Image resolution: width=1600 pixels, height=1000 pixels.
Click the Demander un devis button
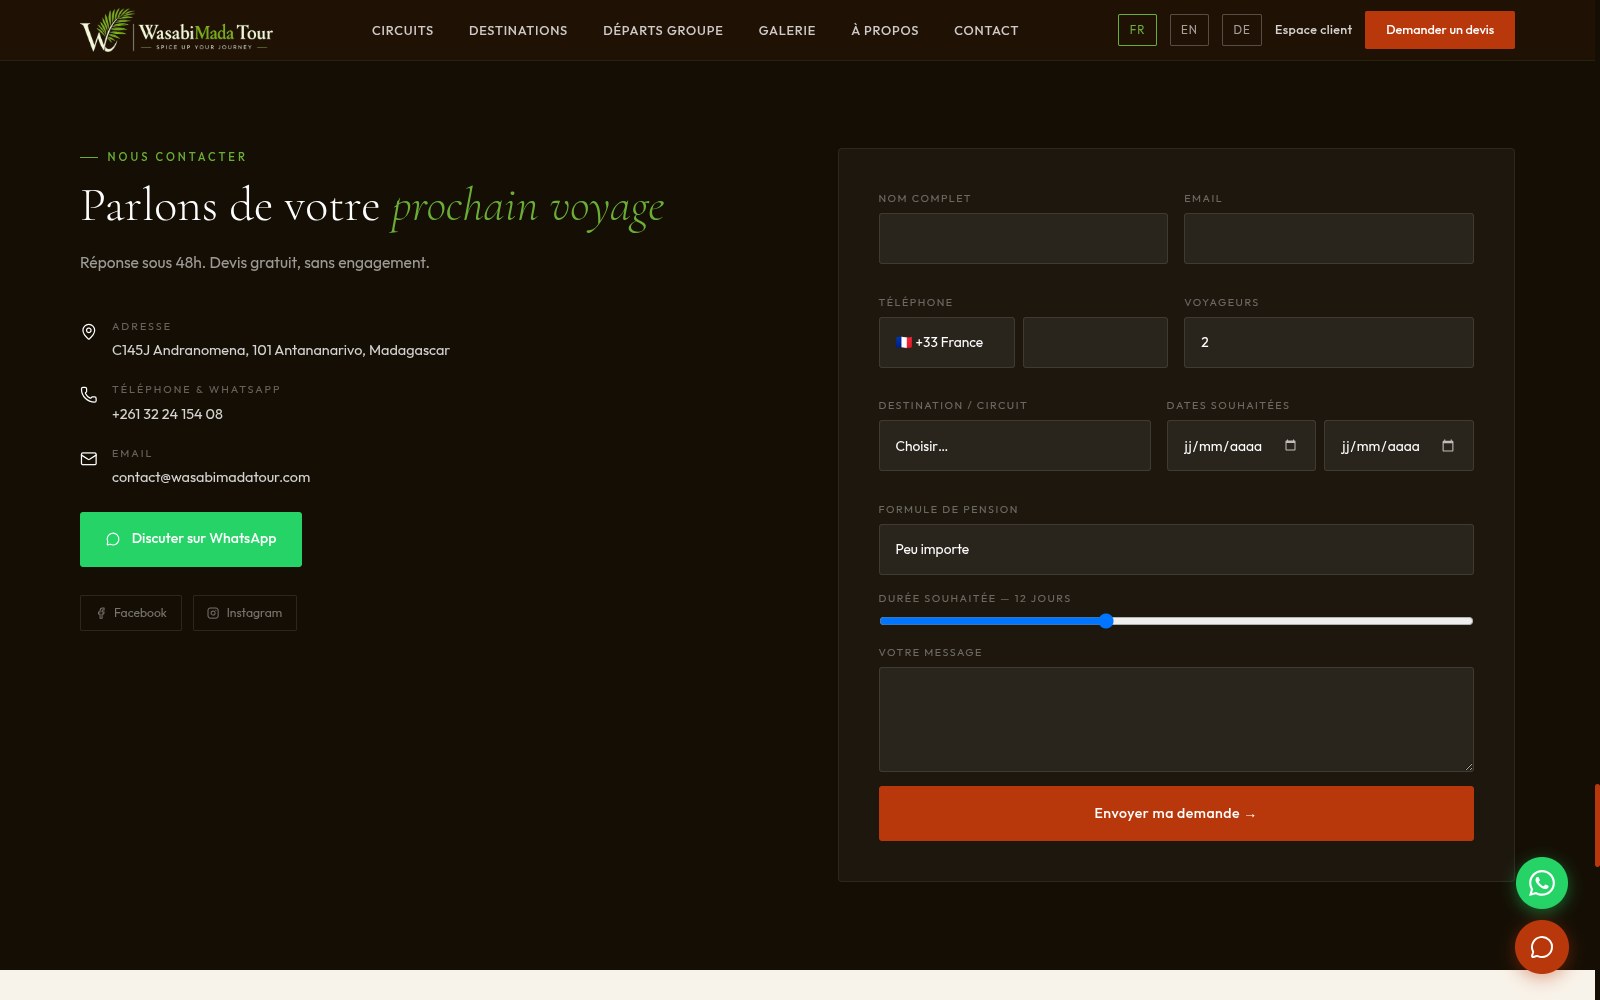coord(1440,30)
